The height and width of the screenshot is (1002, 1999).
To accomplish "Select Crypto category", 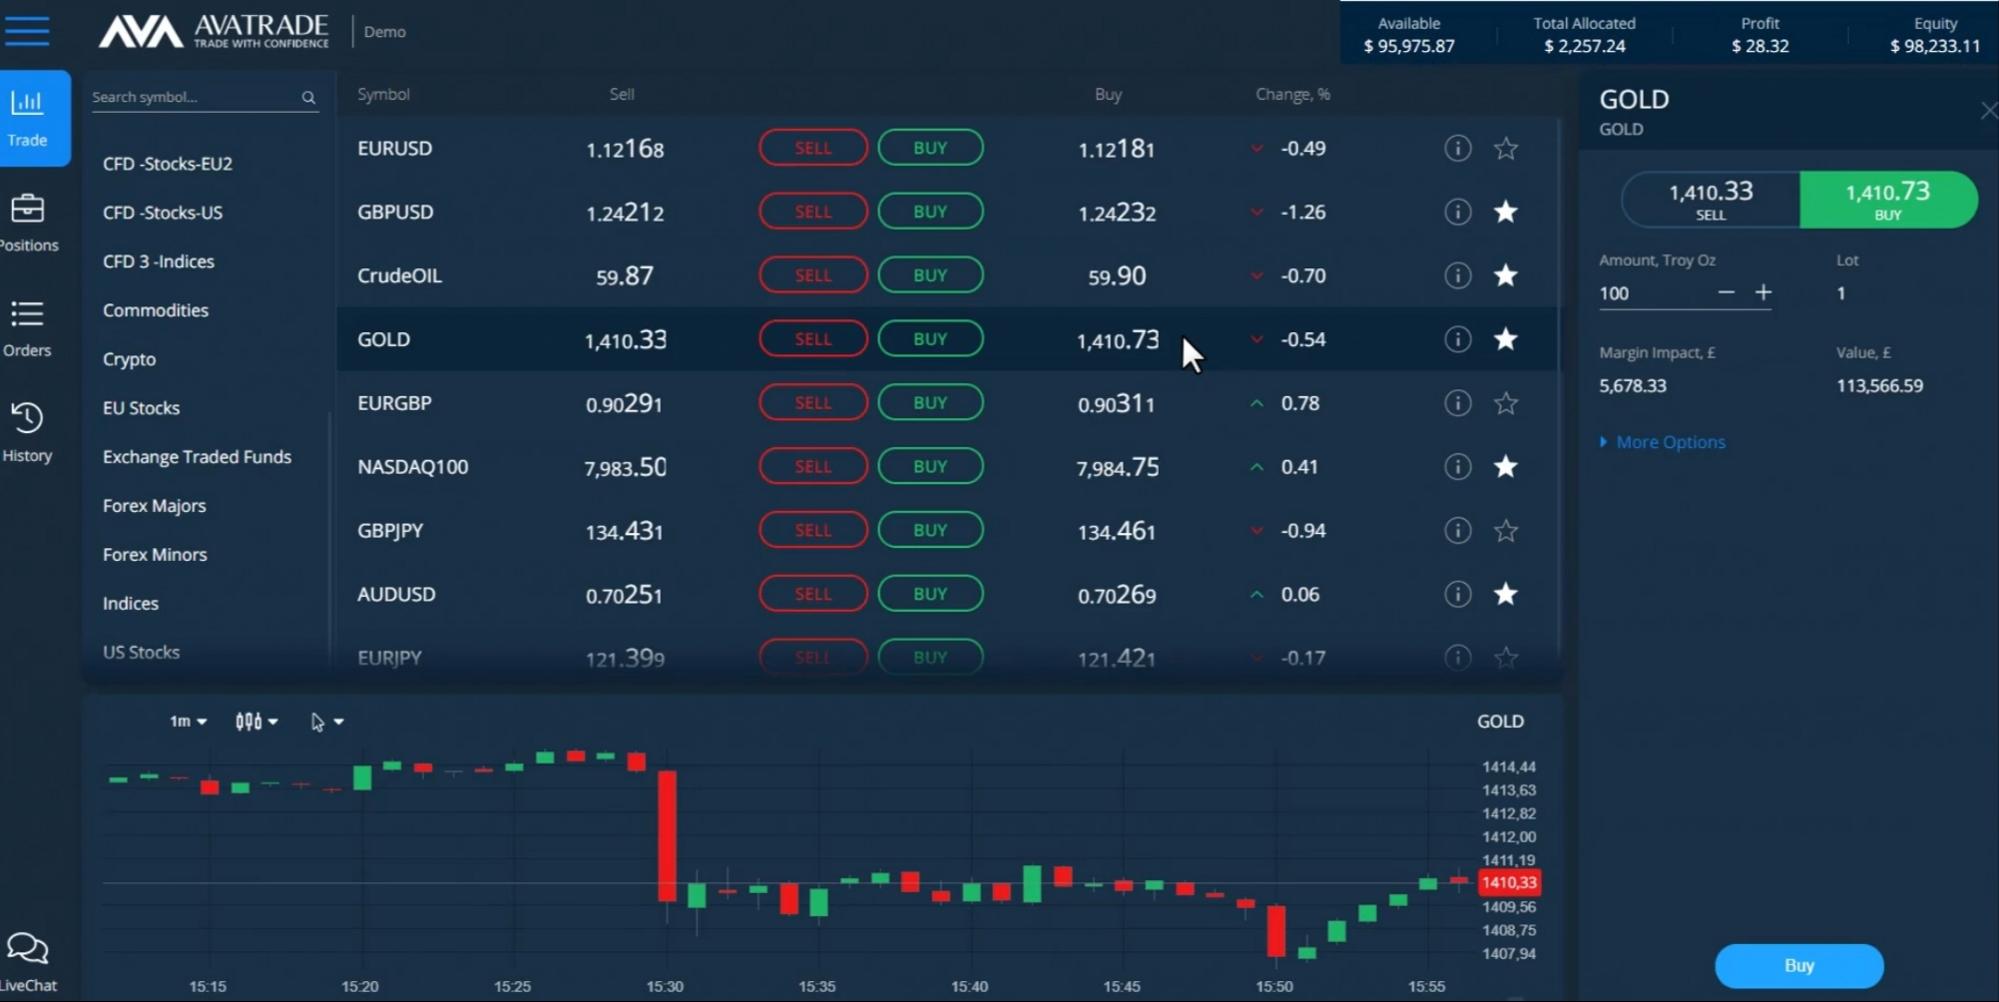I will tap(129, 359).
